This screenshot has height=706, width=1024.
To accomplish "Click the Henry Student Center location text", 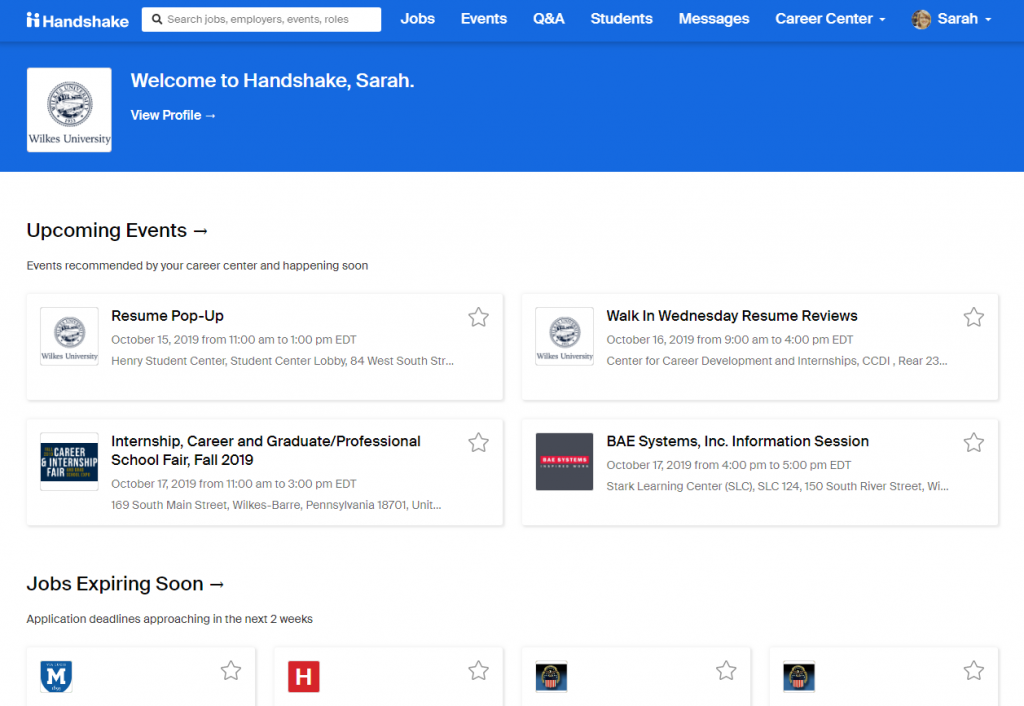I will [x=282, y=361].
